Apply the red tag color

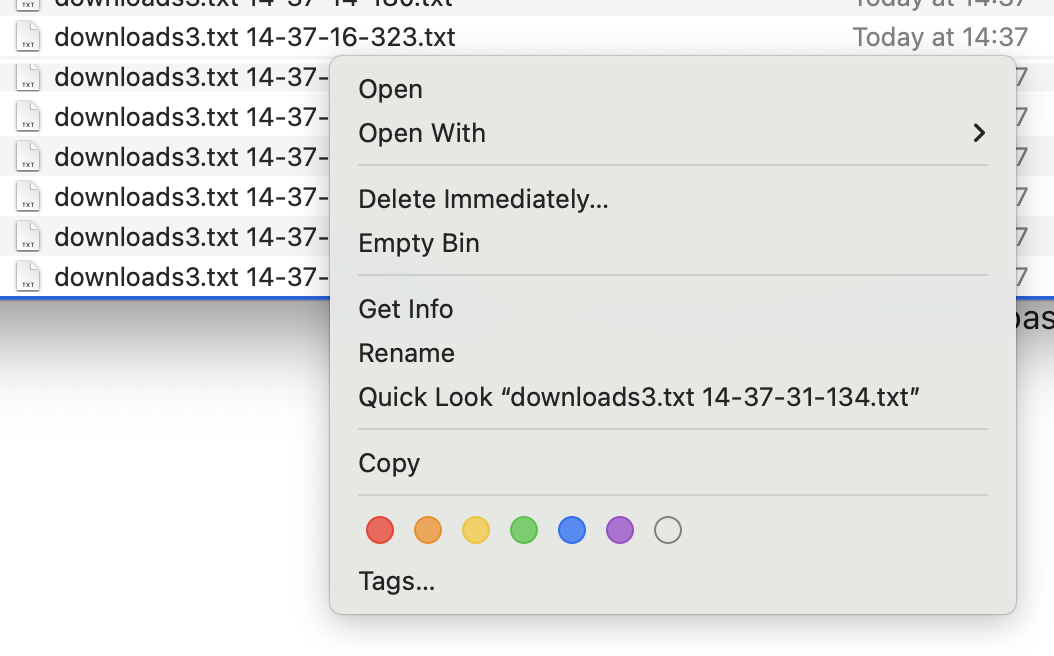click(x=380, y=530)
